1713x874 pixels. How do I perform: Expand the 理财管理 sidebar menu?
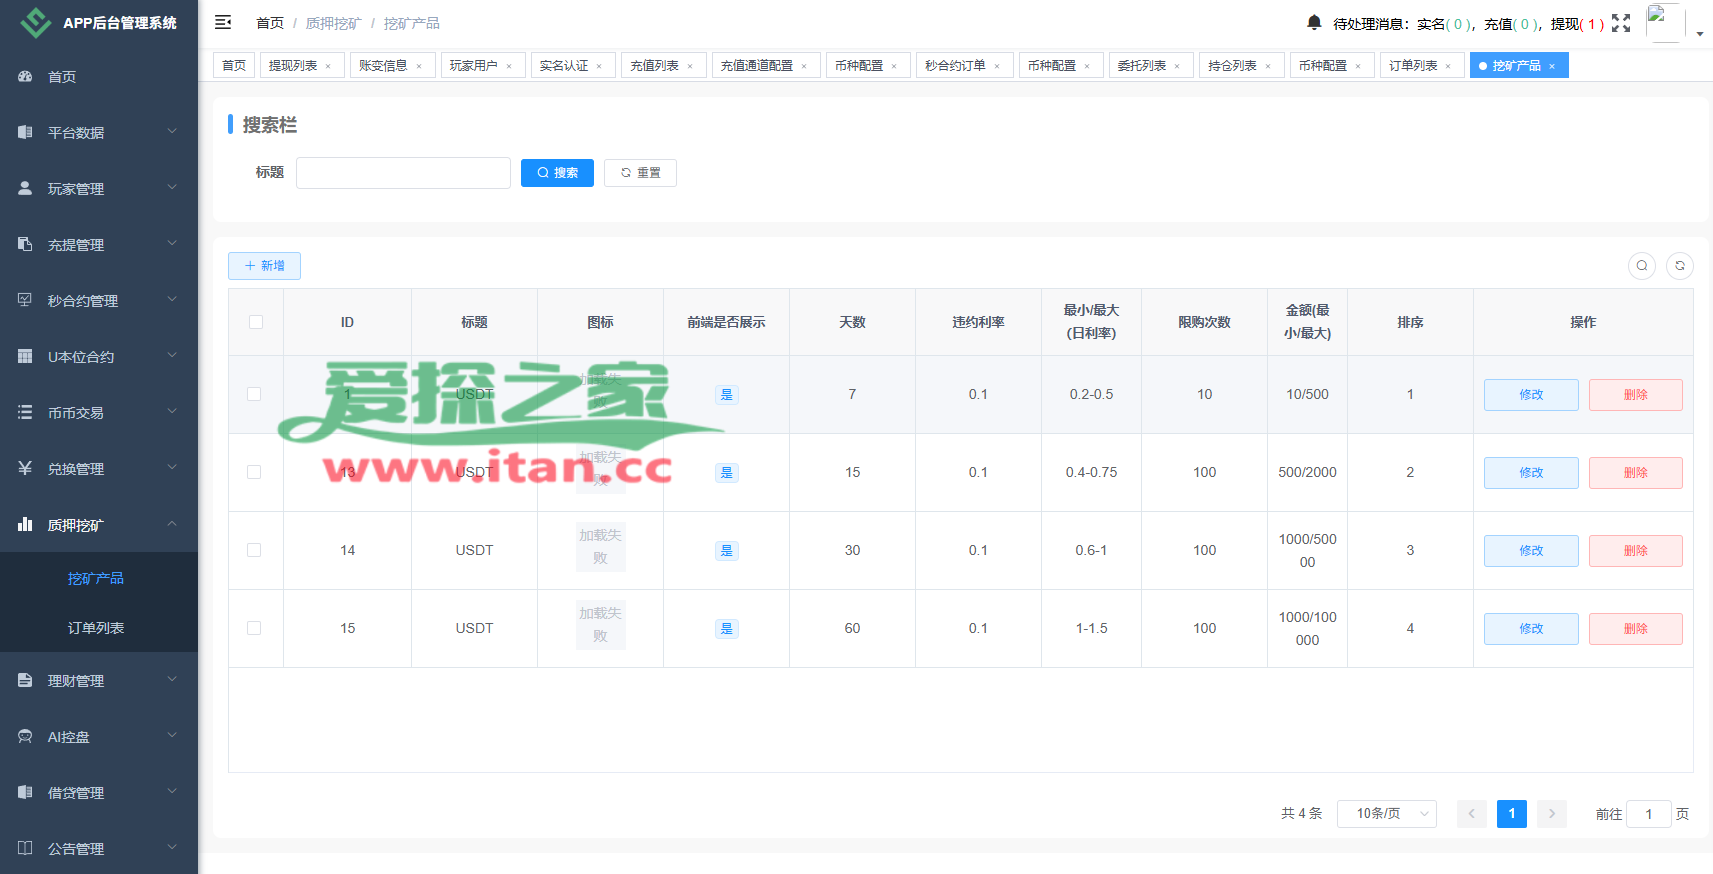pyautogui.click(x=98, y=681)
